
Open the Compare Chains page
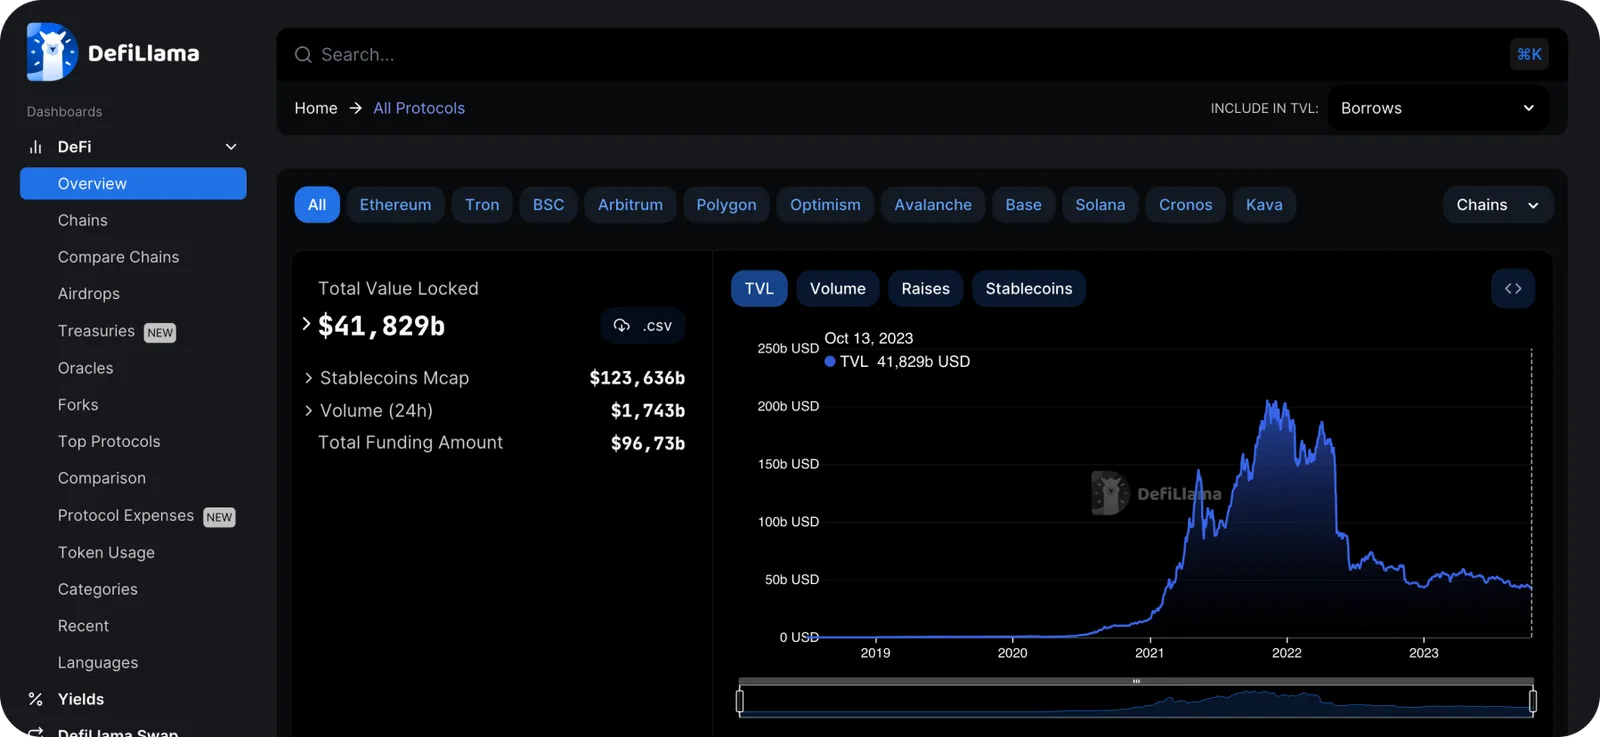click(118, 257)
